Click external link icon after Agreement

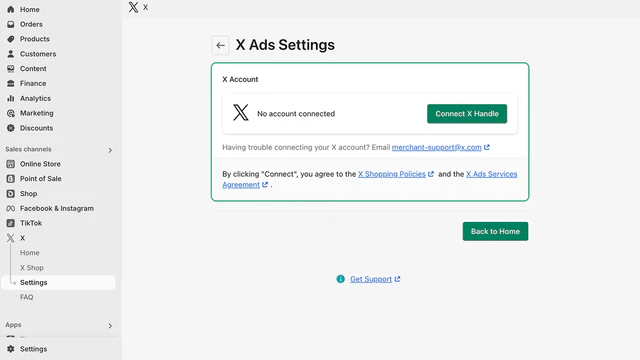pyautogui.click(x=265, y=184)
